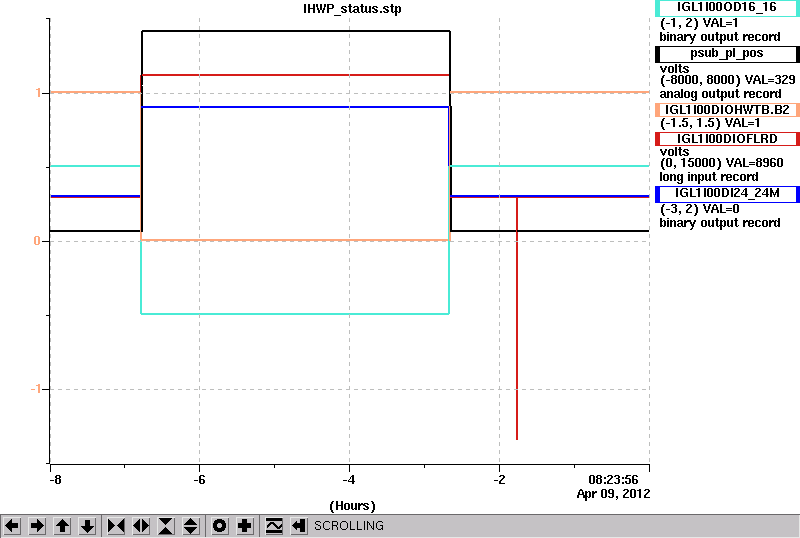Click the IHWP_status.stp plot title

coord(352,9)
